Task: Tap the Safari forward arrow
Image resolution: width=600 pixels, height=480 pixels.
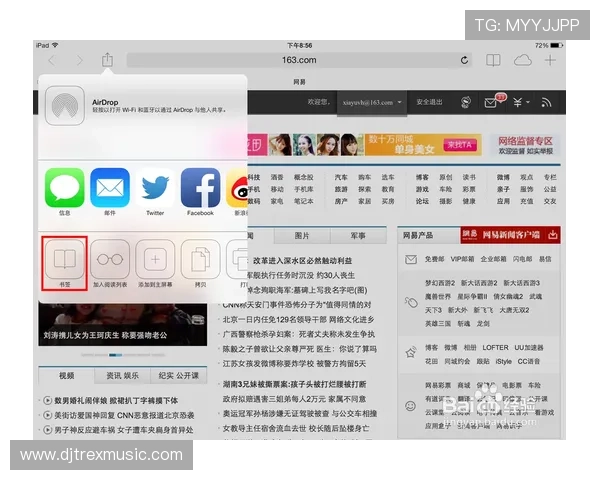Action: coord(79,60)
